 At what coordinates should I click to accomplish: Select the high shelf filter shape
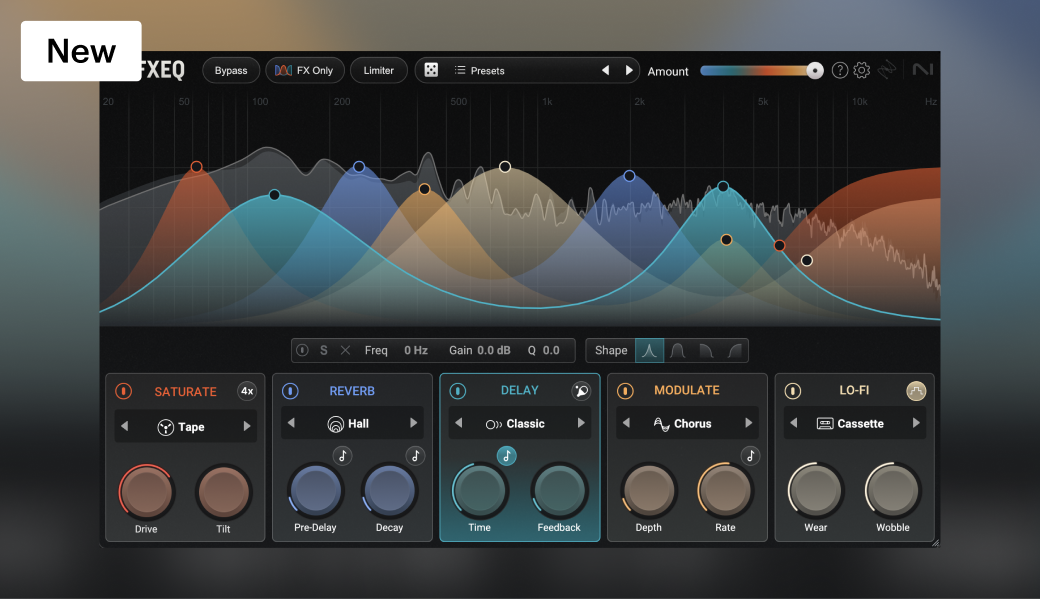(734, 350)
